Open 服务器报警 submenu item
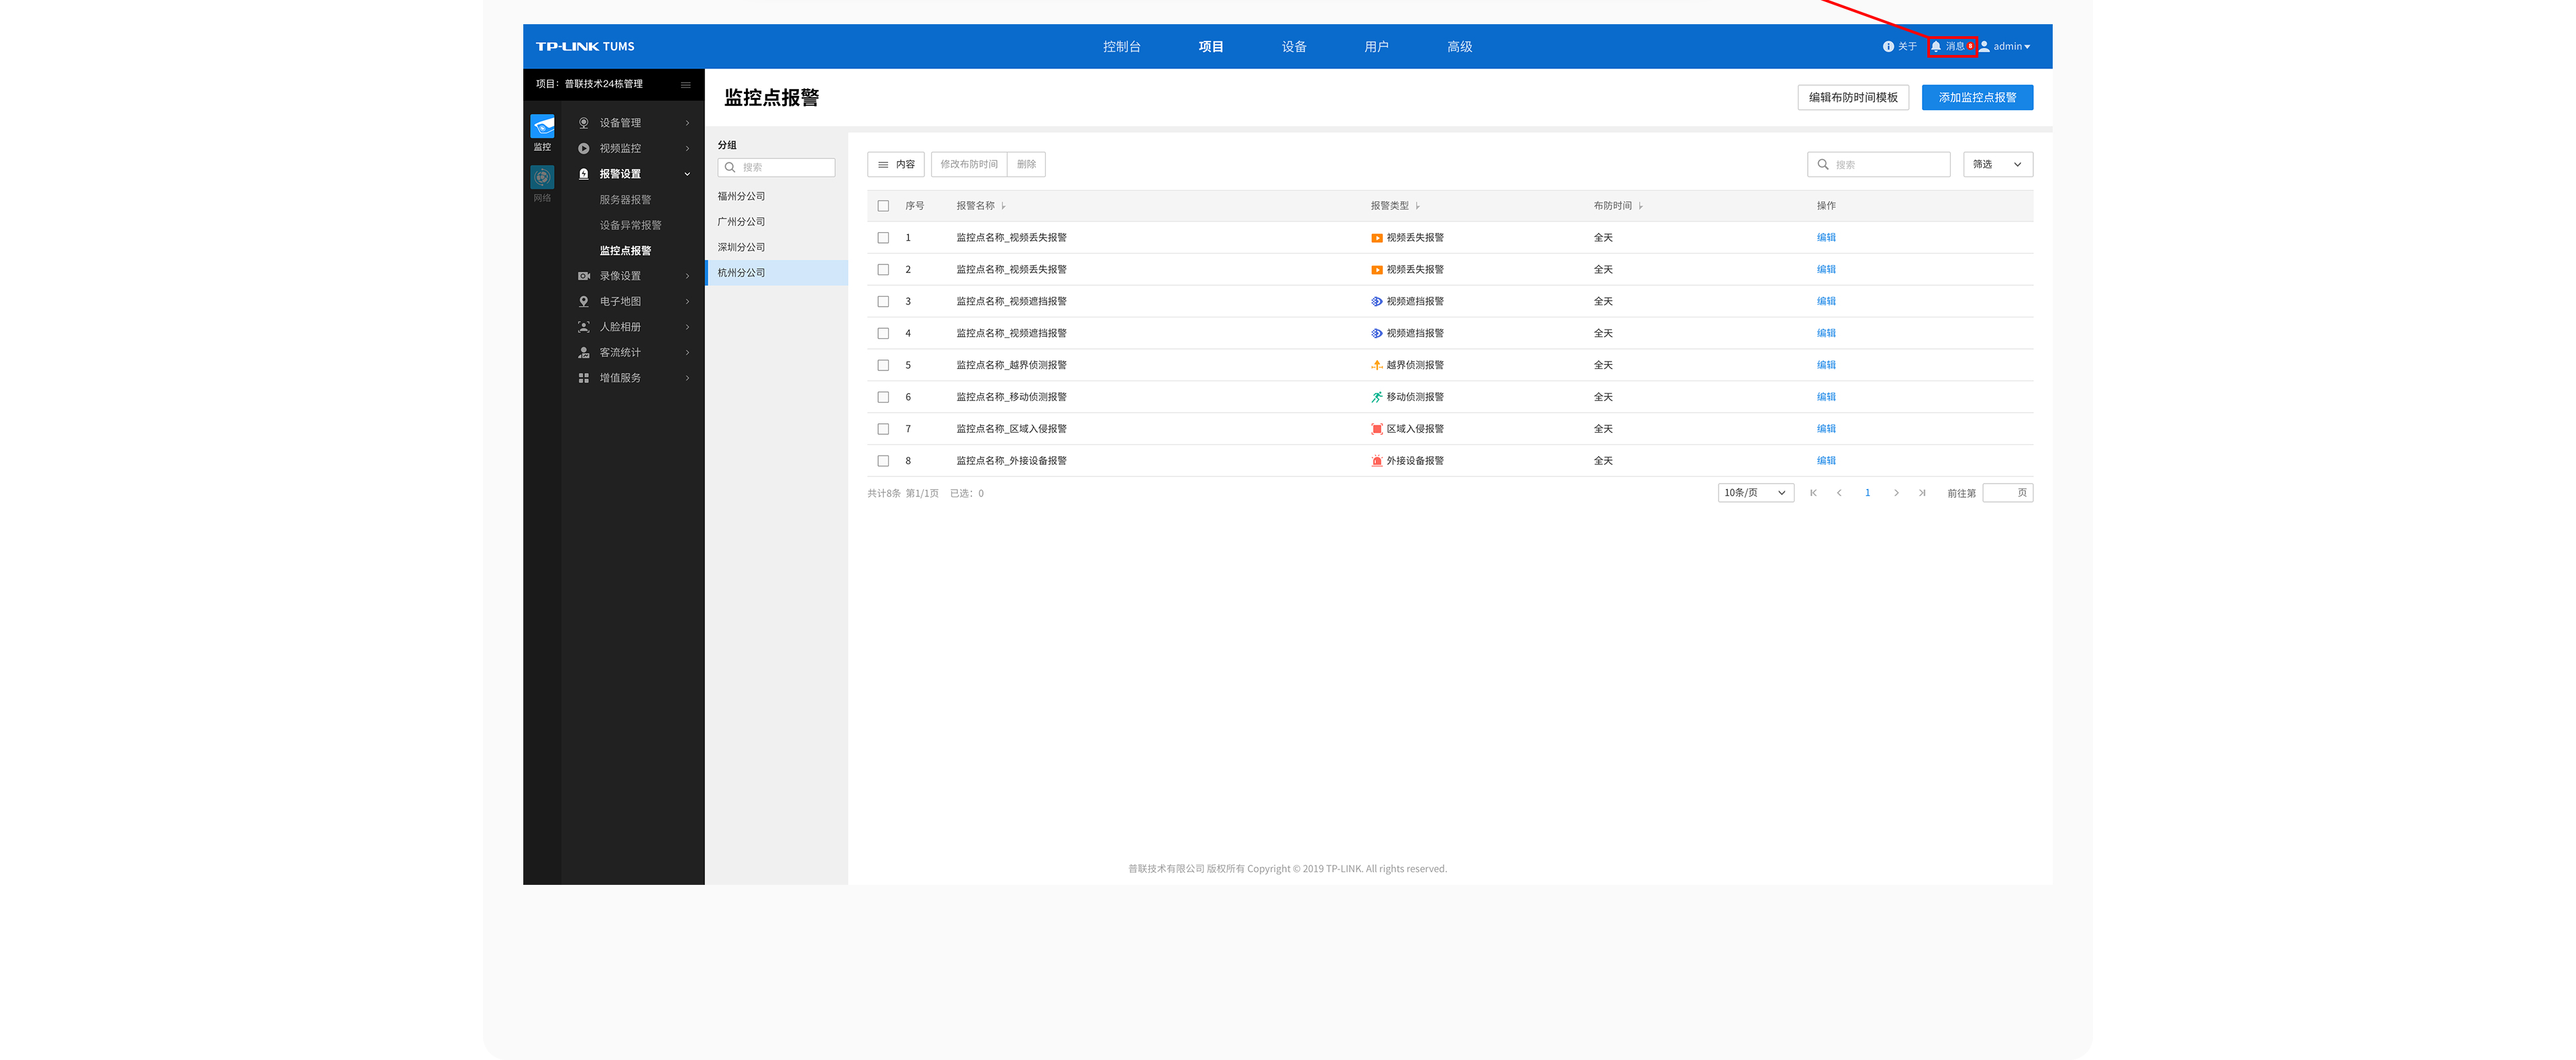Viewport: 2576px width, 1060px height. coord(625,200)
